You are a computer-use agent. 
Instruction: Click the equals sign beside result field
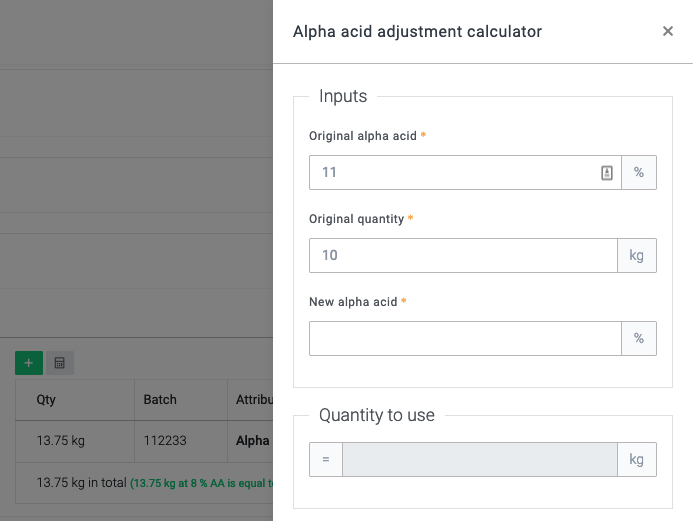(x=326, y=460)
